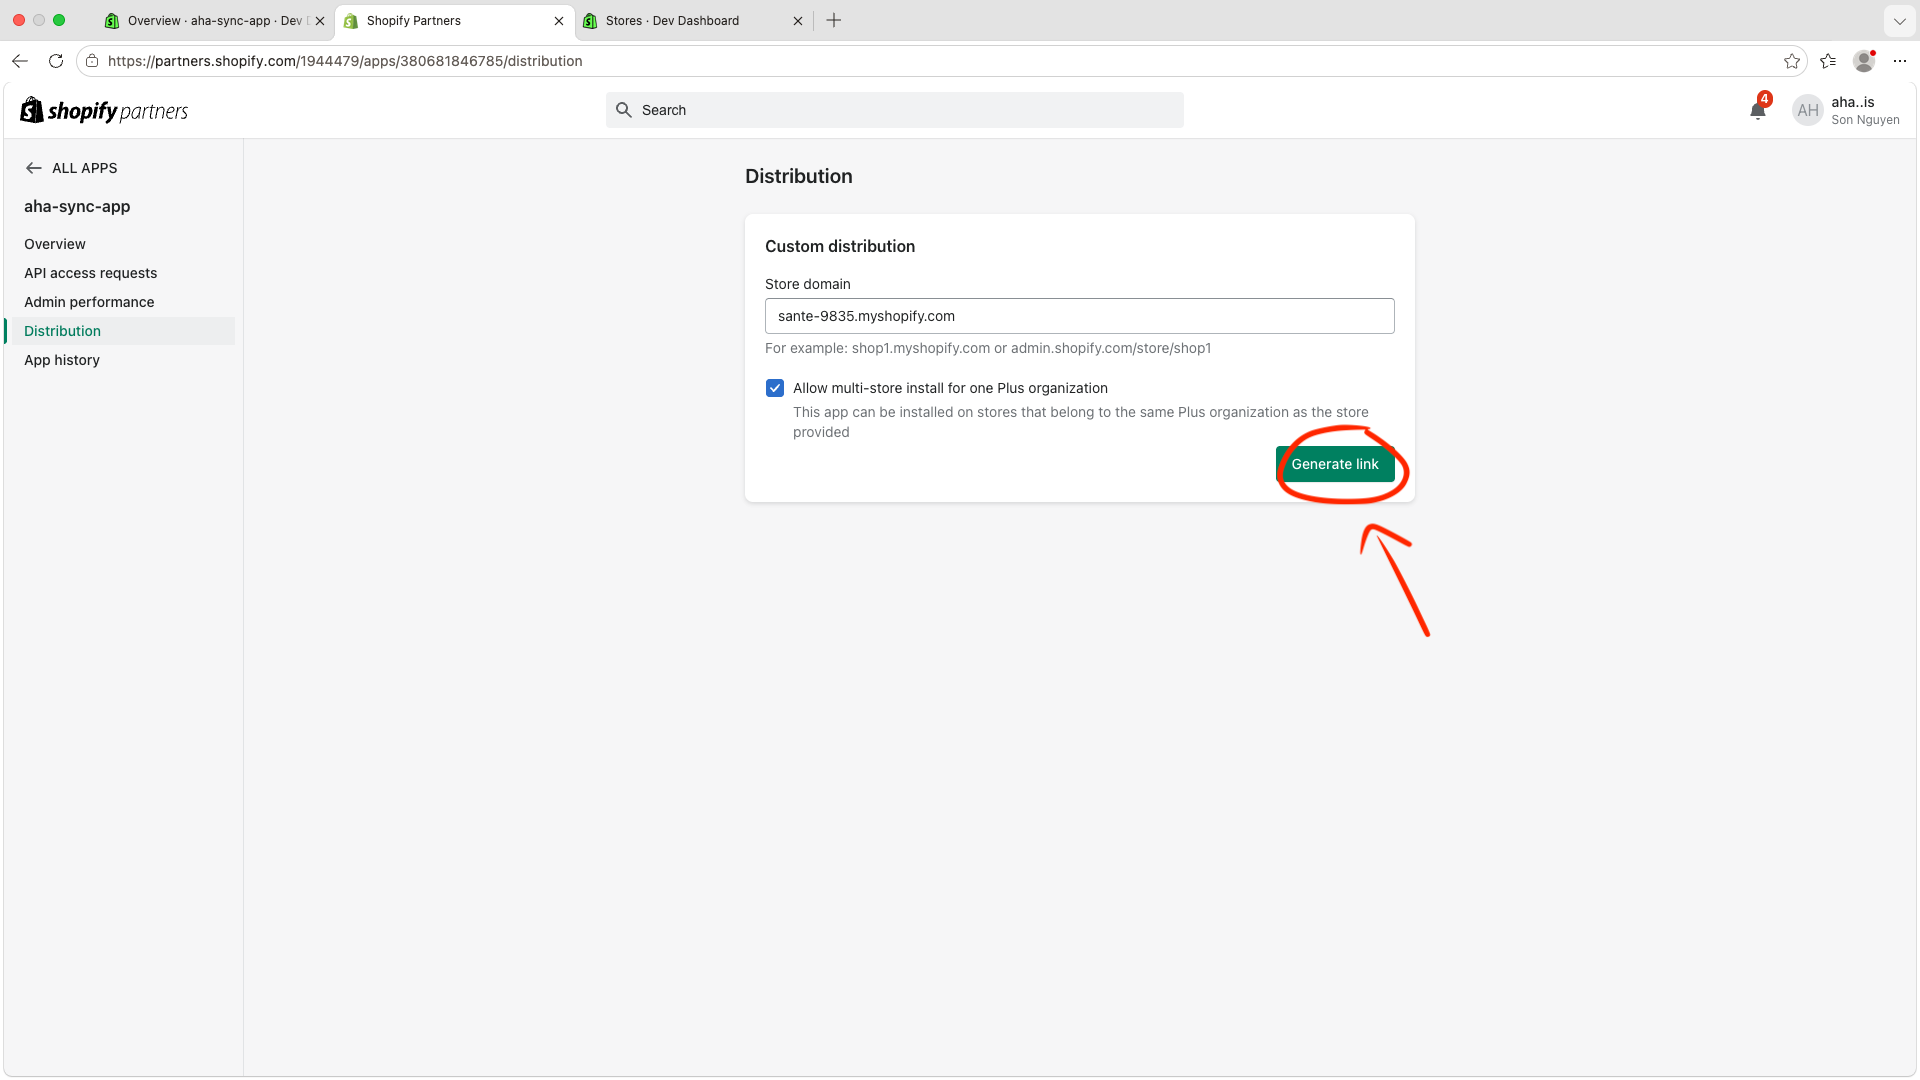Click the Custom distribution heading
Viewport: 1920px width, 1080px height.
tap(840, 246)
